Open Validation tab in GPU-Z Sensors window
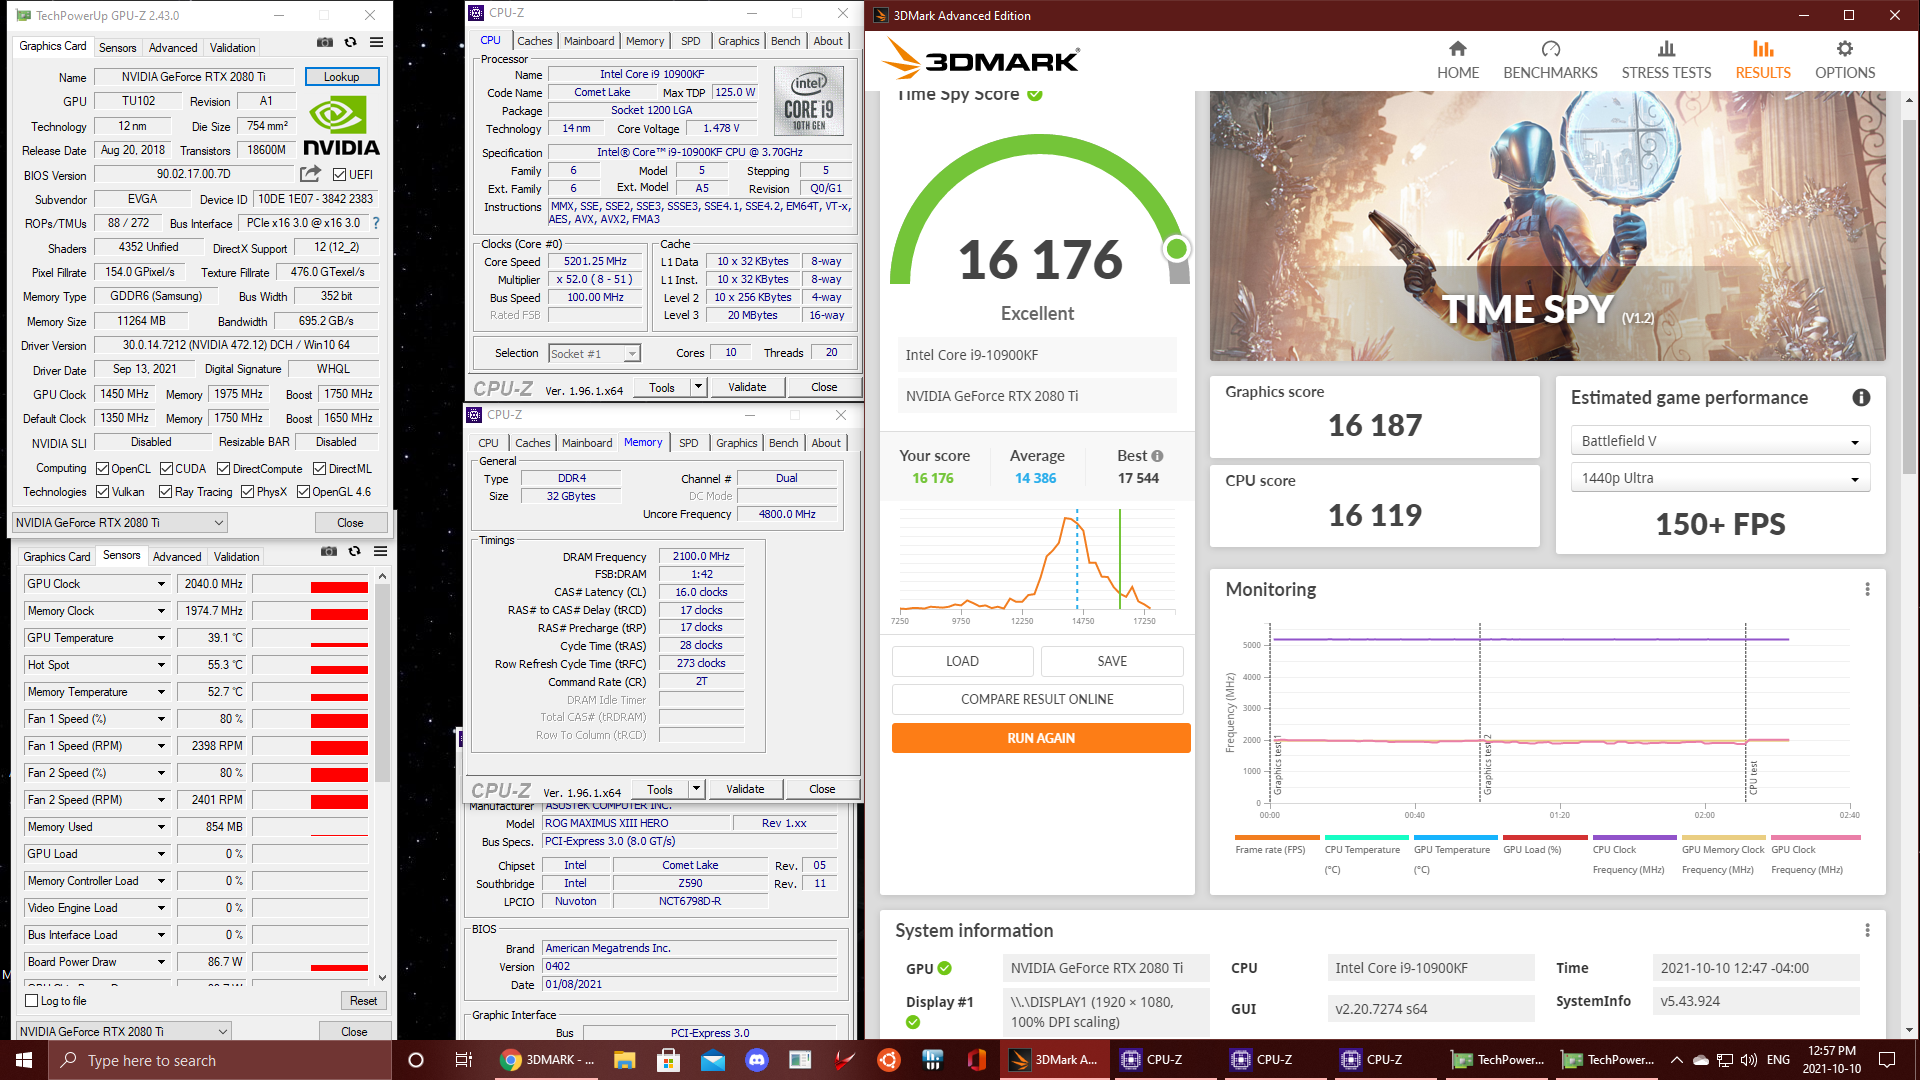Image resolution: width=1920 pixels, height=1080 pixels. click(x=236, y=557)
